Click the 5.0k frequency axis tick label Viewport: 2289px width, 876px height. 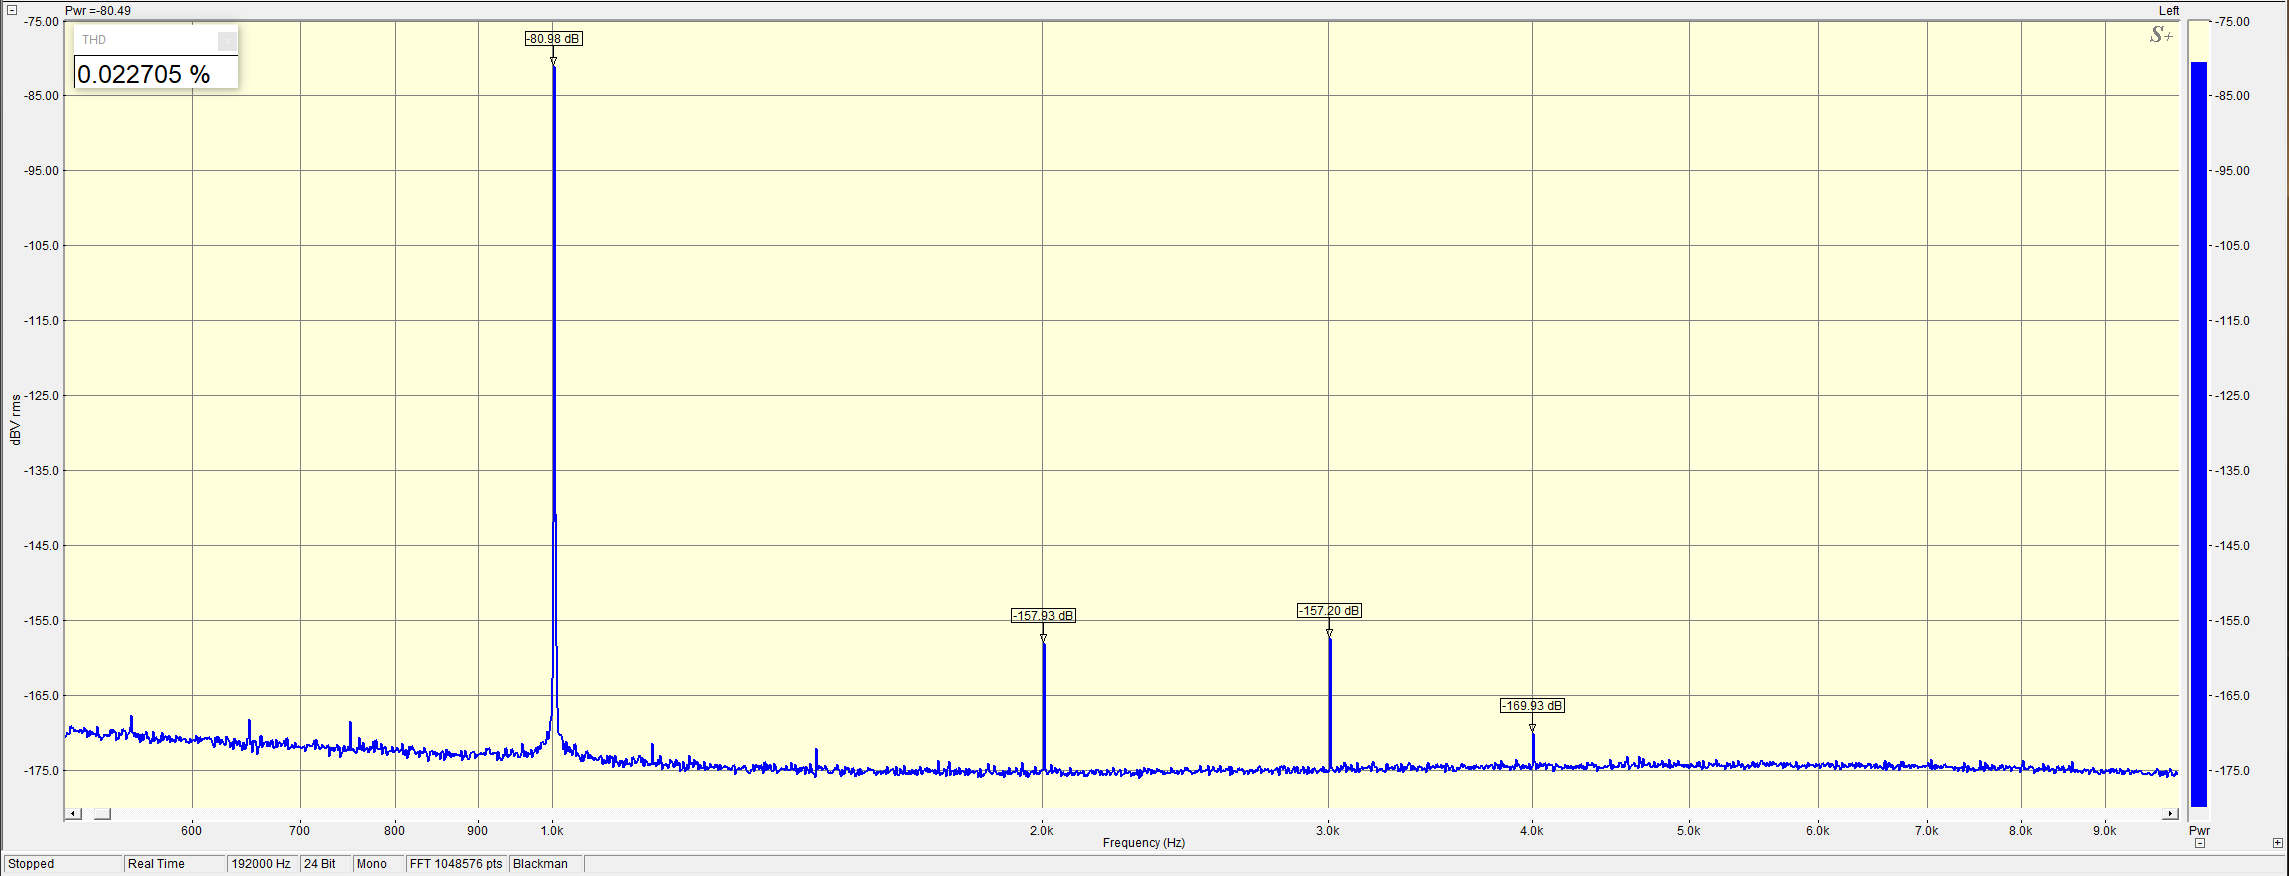point(1689,831)
